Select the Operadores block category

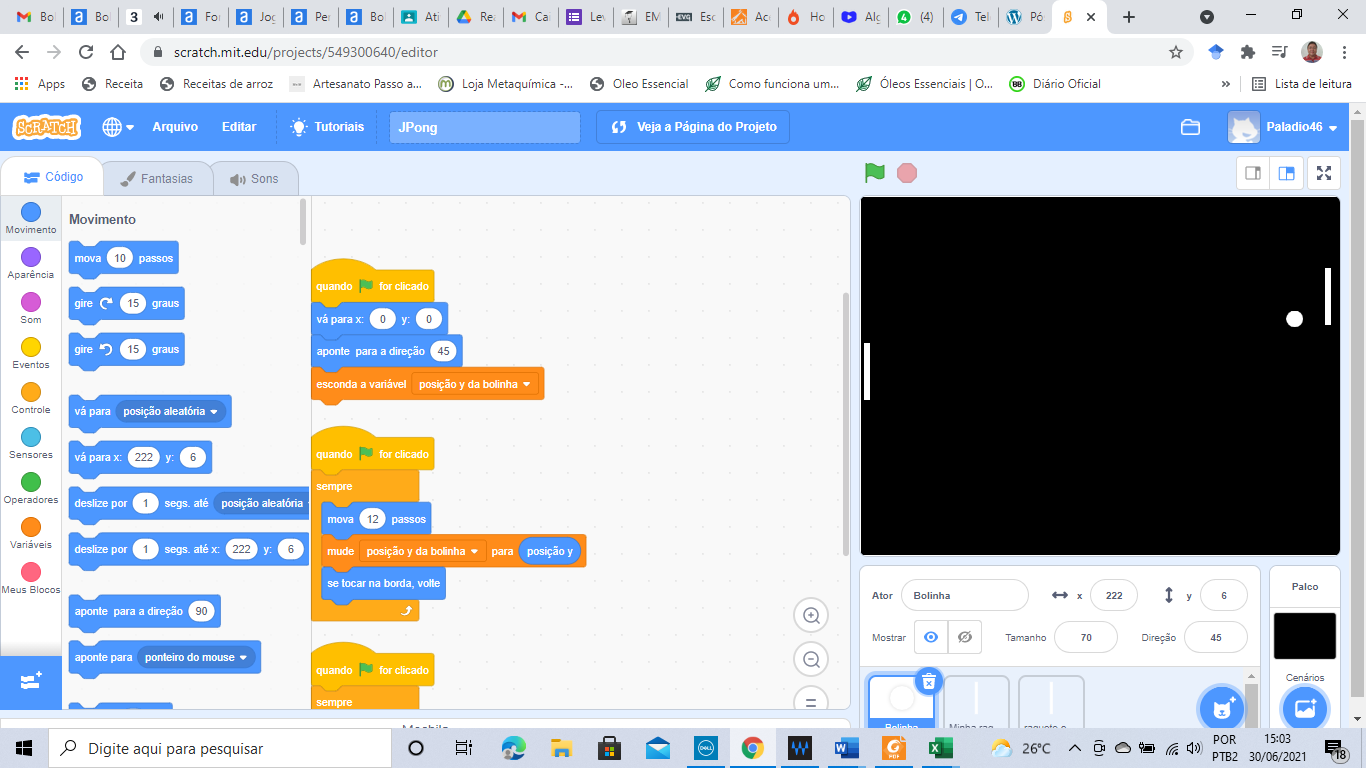(x=31, y=489)
